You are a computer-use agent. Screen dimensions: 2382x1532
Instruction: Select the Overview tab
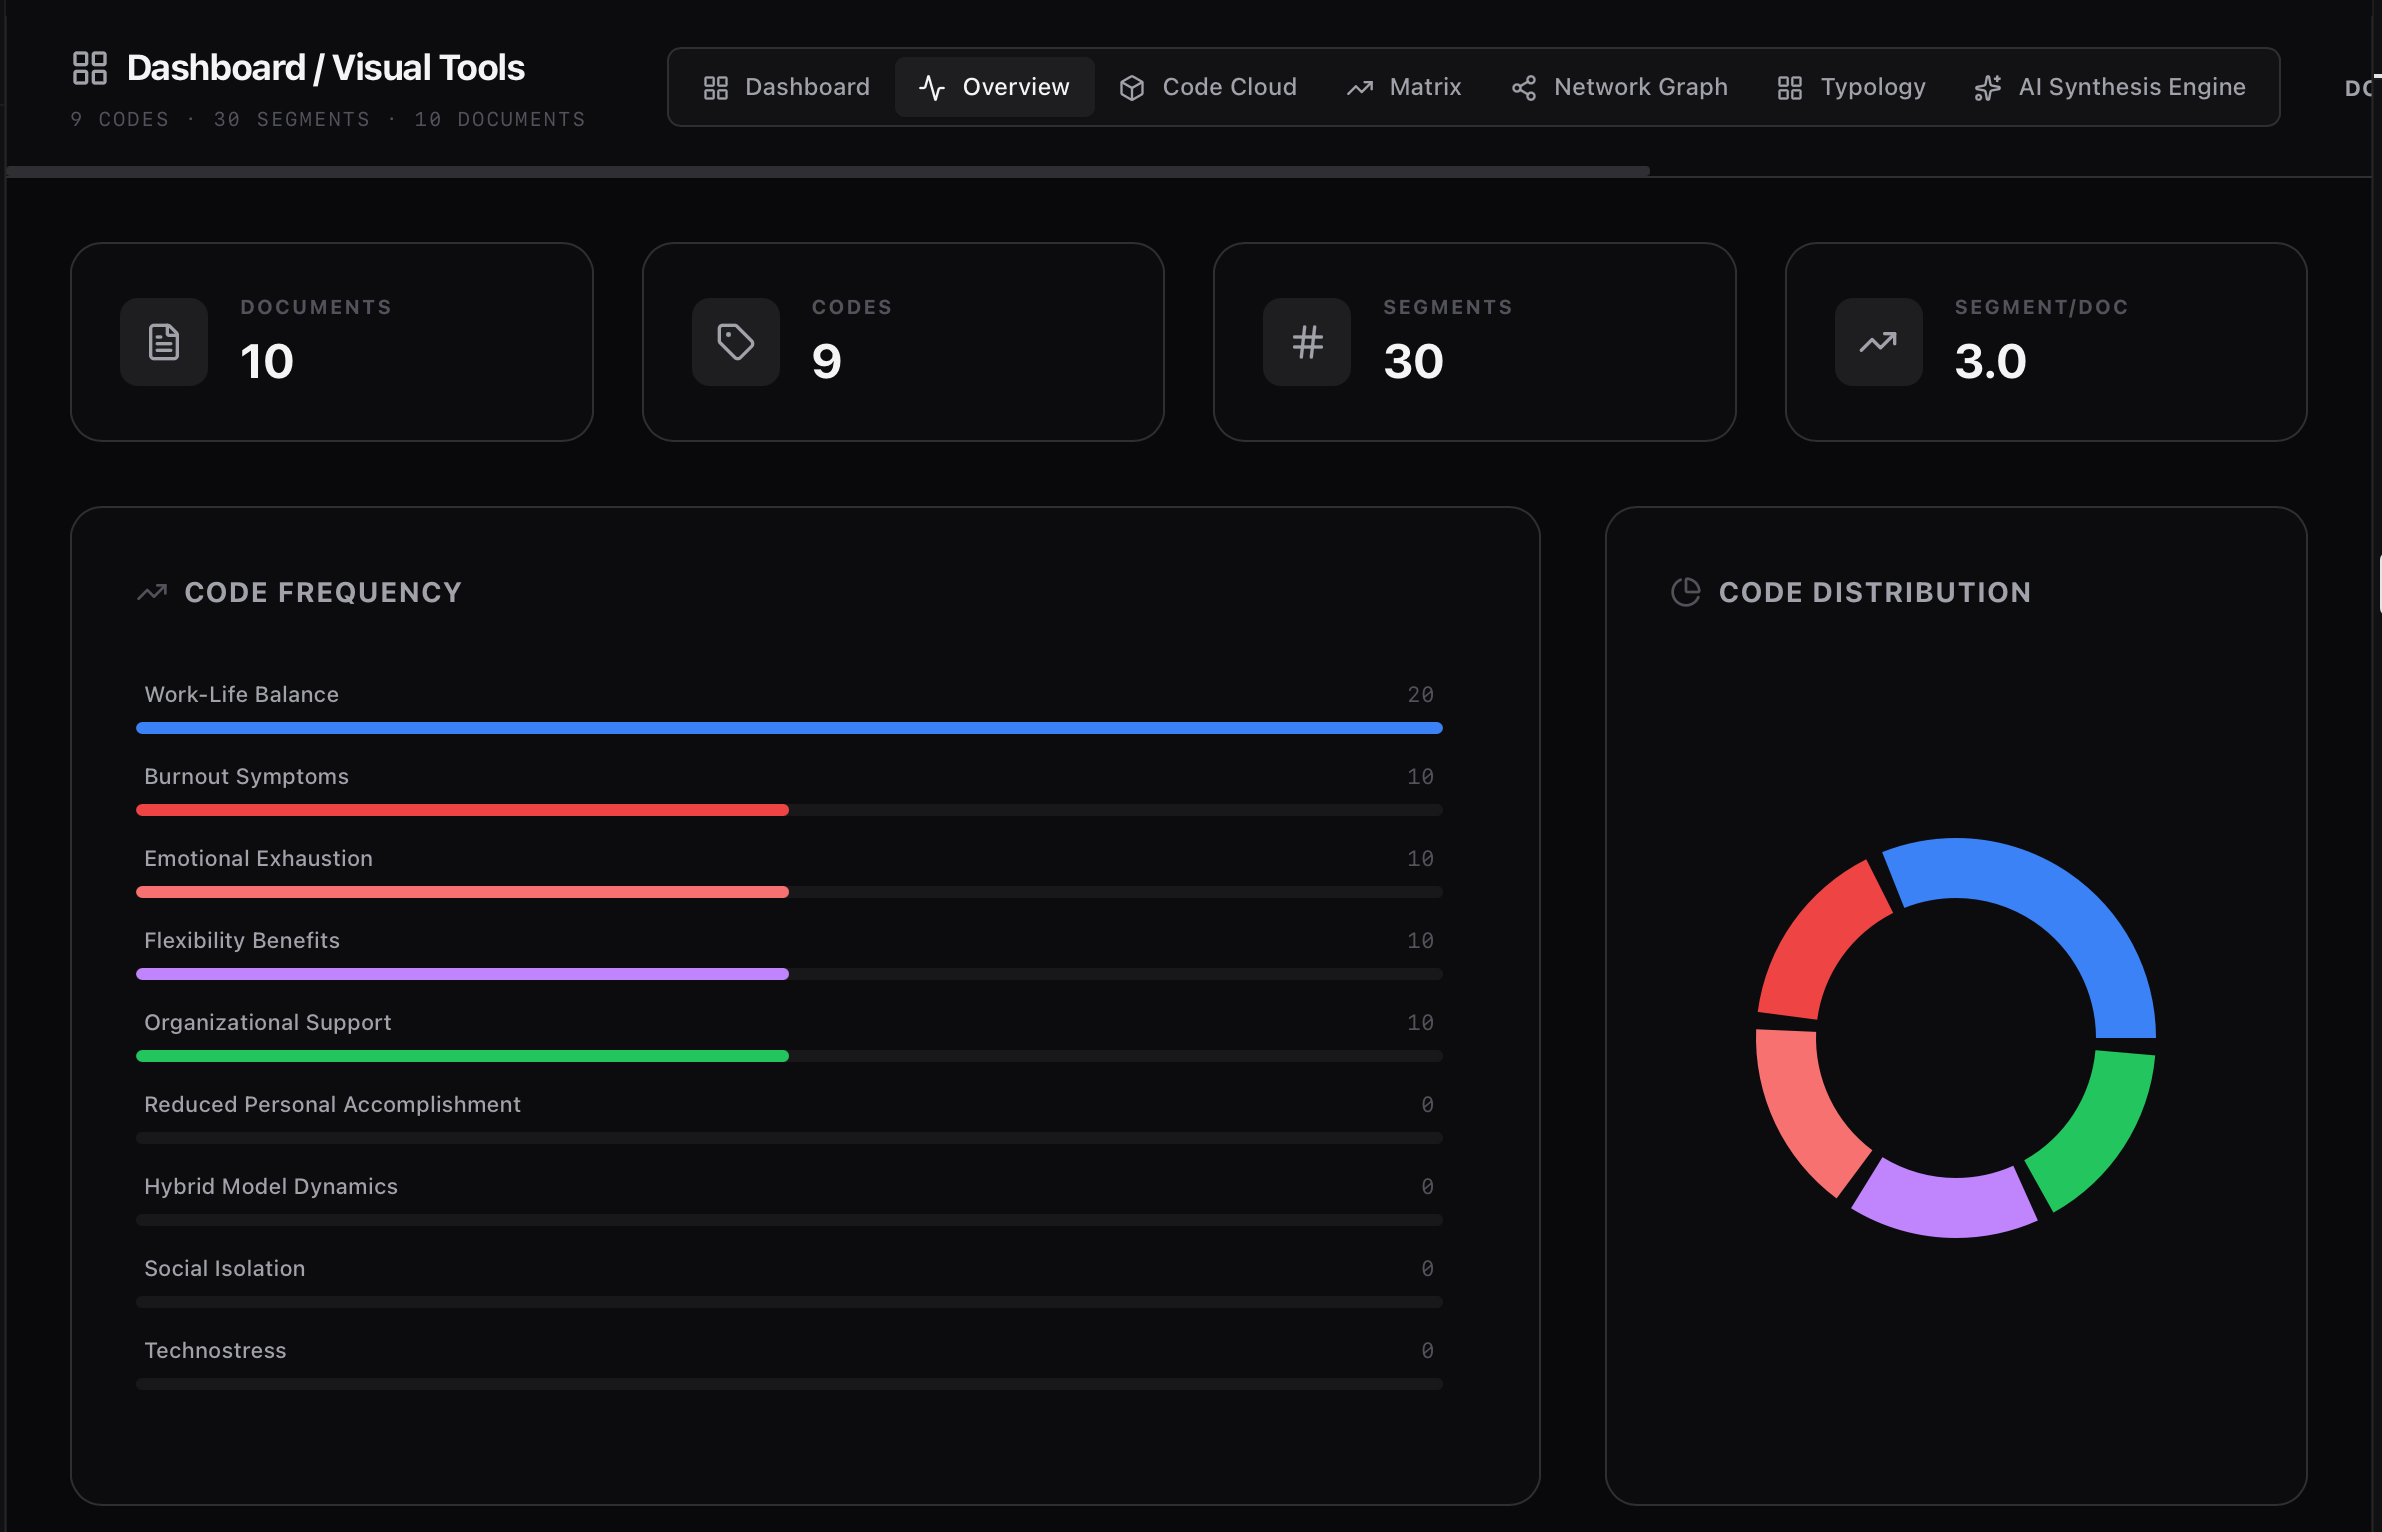[994, 87]
